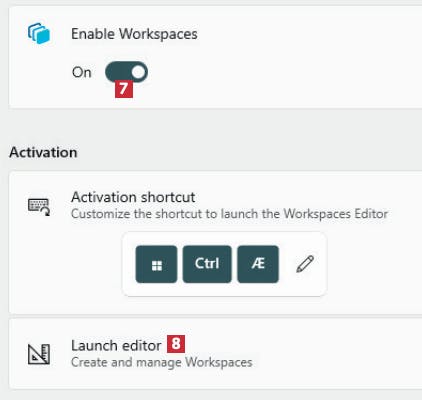Click the Windows logo key in shortcut
The image size is (422, 400).
point(156,264)
